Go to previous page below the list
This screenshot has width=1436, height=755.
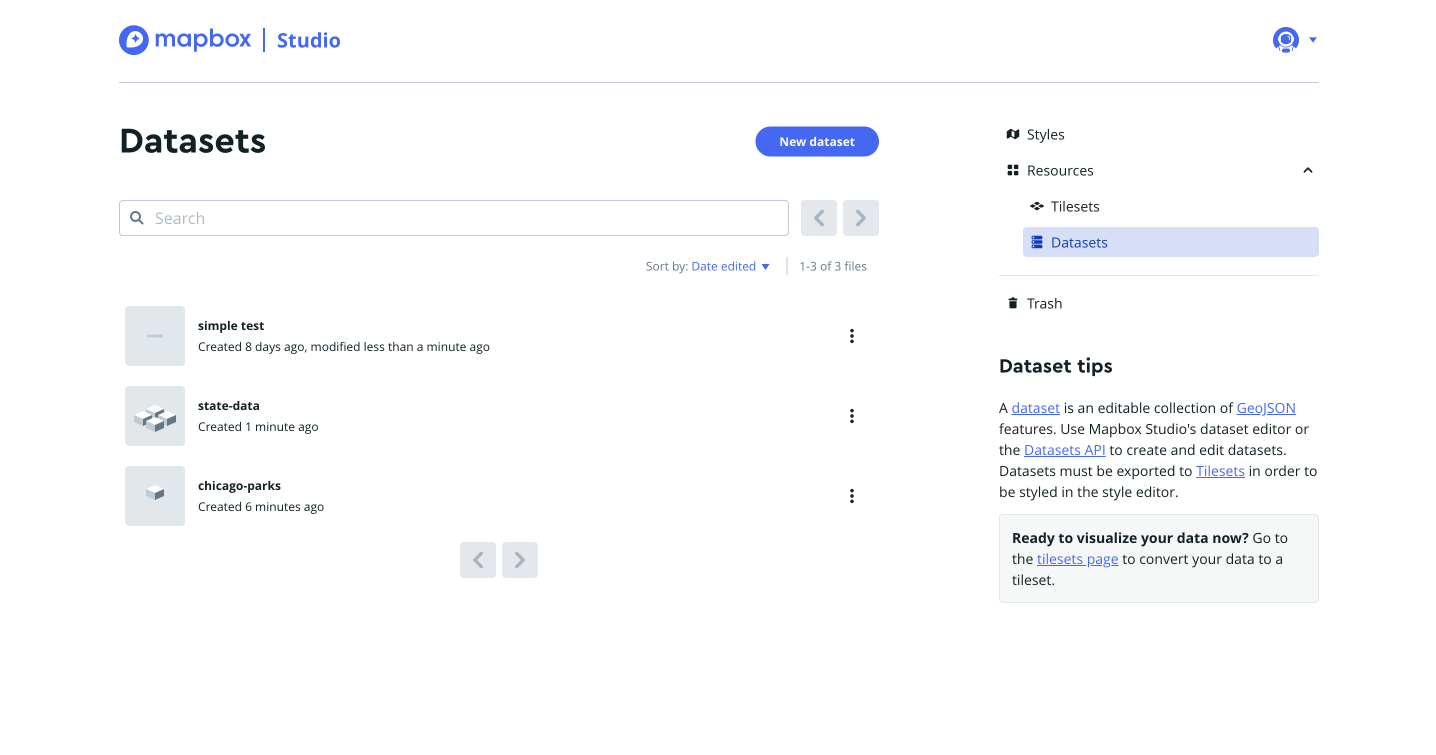click(x=478, y=560)
